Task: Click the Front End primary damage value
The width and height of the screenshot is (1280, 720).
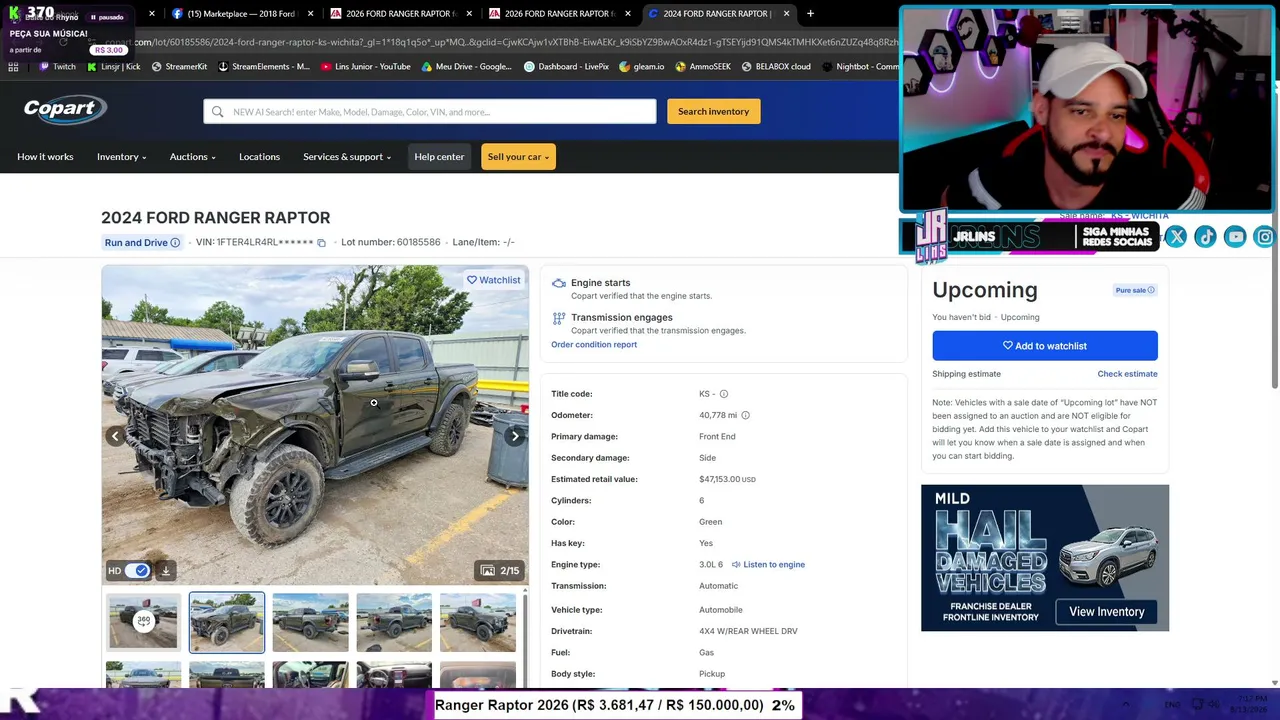Action: click(717, 437)
